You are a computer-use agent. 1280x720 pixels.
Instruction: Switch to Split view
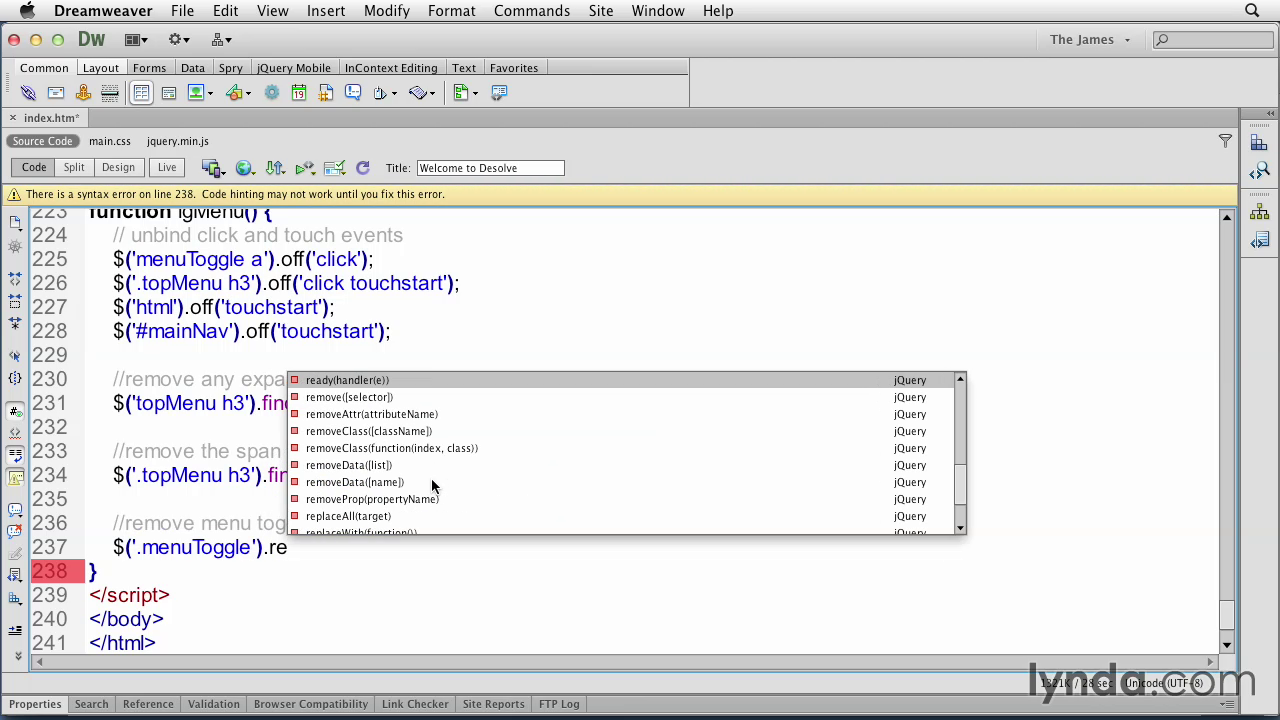pyautogui.click(x=74, y=167)
